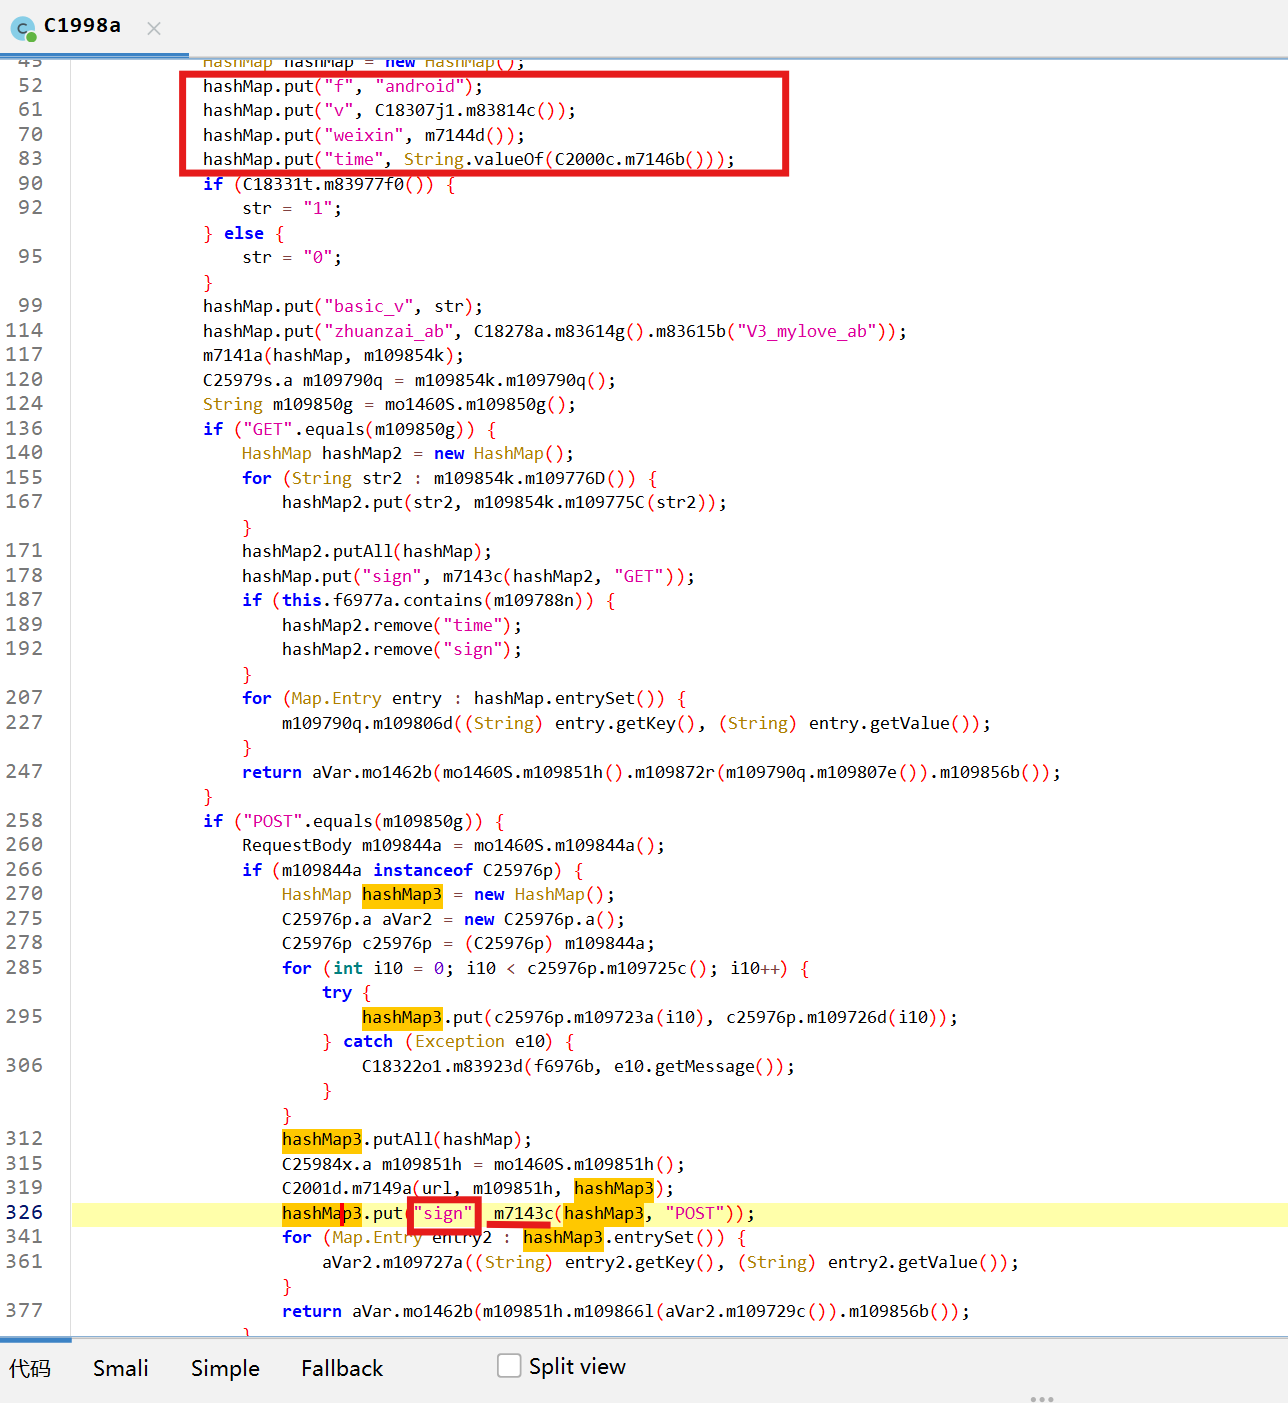
Task: Click the "weixin" string literal
Action: (364, 135)
